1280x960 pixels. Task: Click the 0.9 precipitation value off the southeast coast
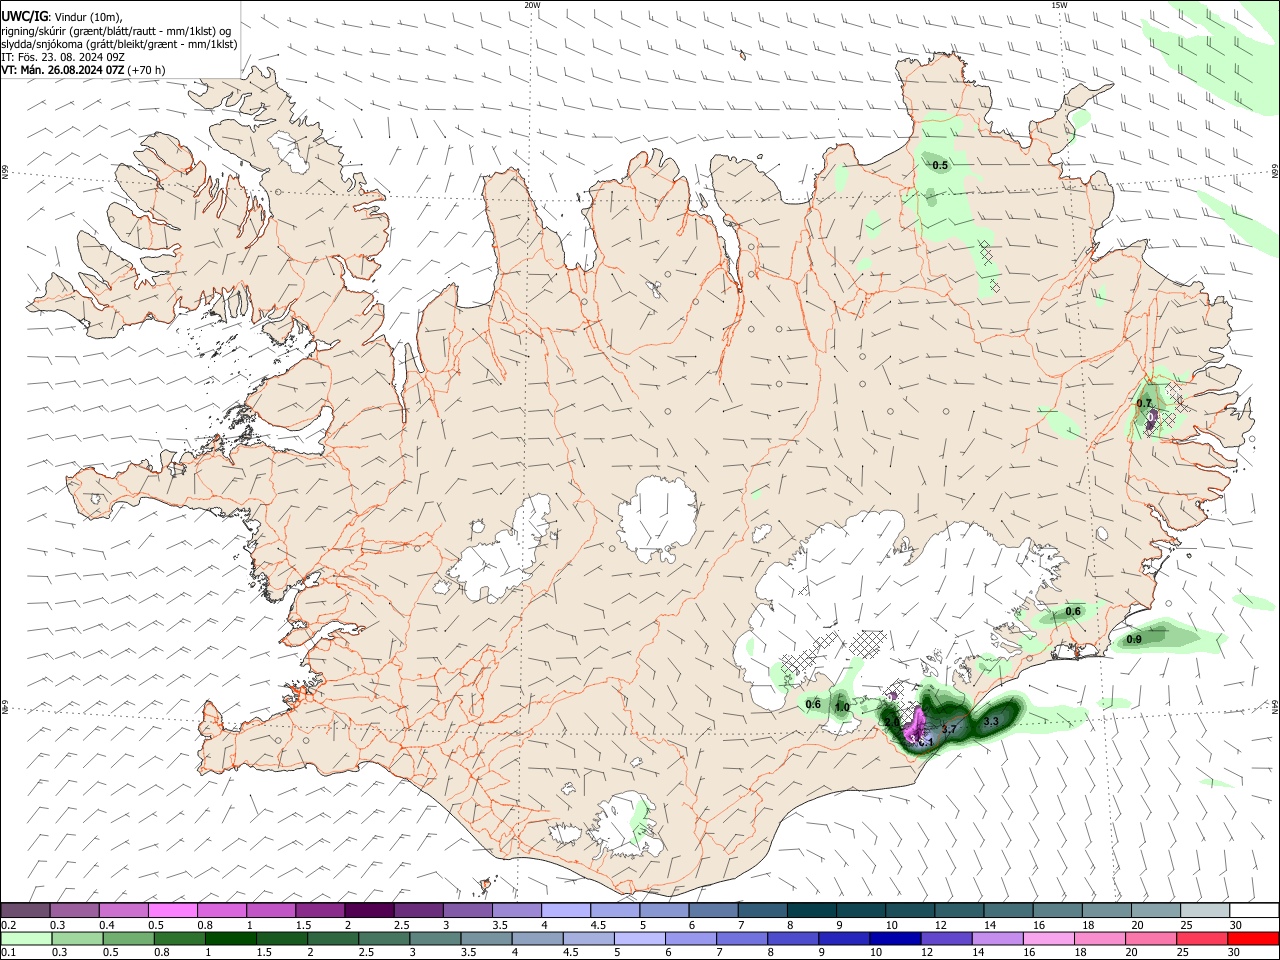1134,640
